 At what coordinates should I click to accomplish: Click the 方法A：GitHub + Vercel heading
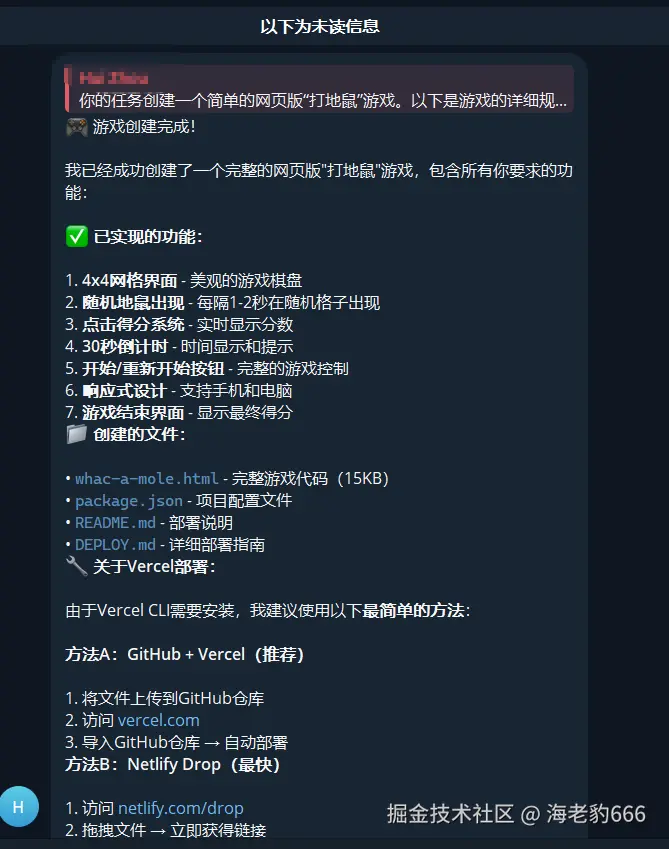pyautogui.click(x=185, y=654)
